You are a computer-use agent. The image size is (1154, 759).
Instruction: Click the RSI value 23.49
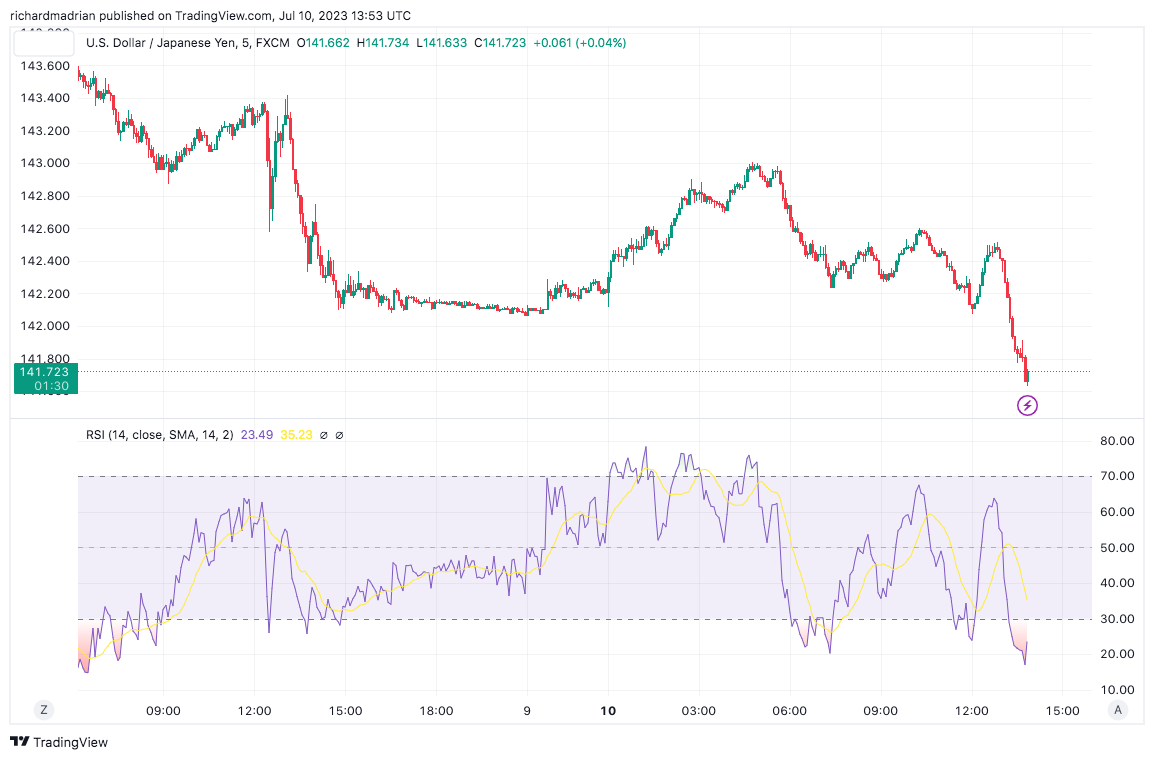(257, 435)
